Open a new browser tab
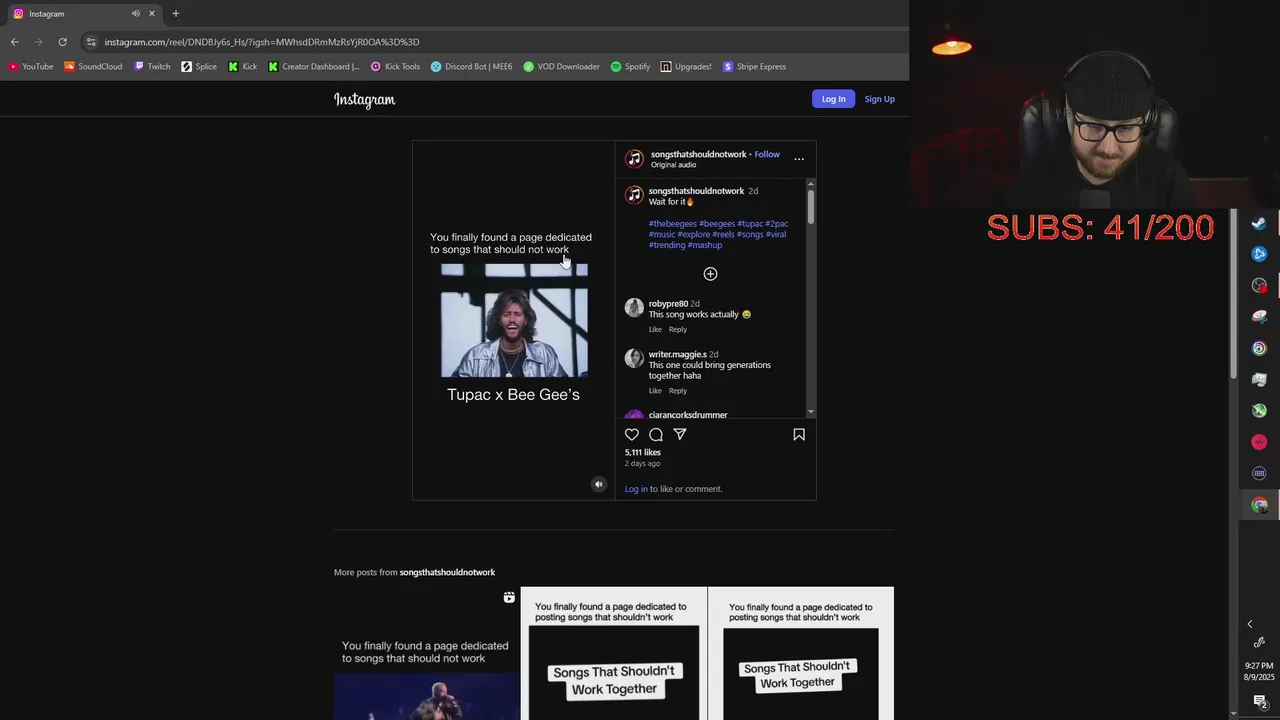 [175, 13]
